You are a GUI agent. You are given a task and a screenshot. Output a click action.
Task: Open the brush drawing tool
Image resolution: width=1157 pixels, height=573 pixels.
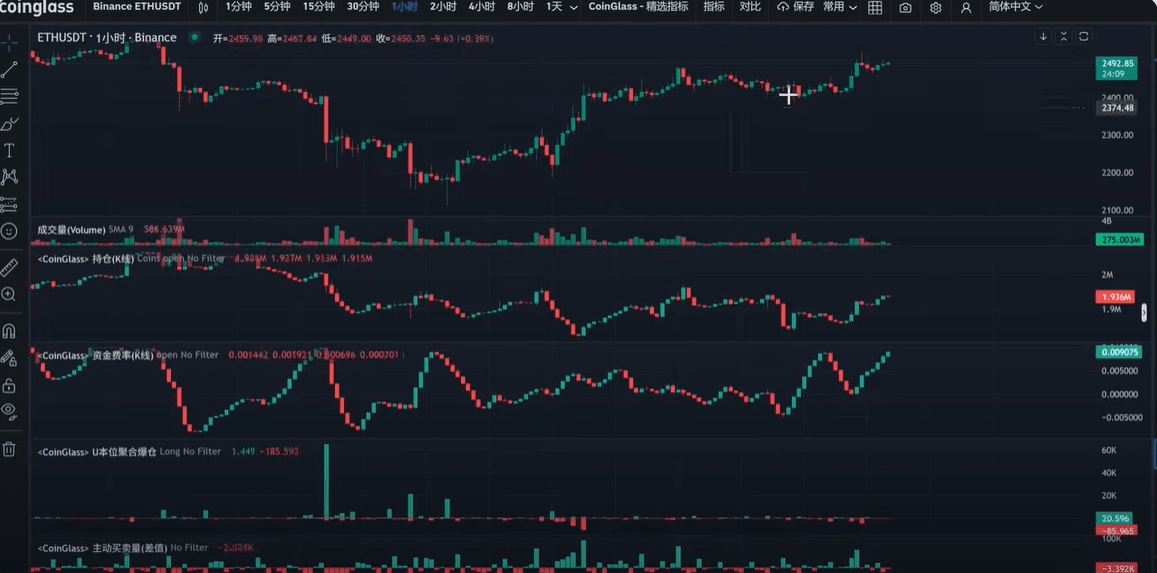[9, 124]
